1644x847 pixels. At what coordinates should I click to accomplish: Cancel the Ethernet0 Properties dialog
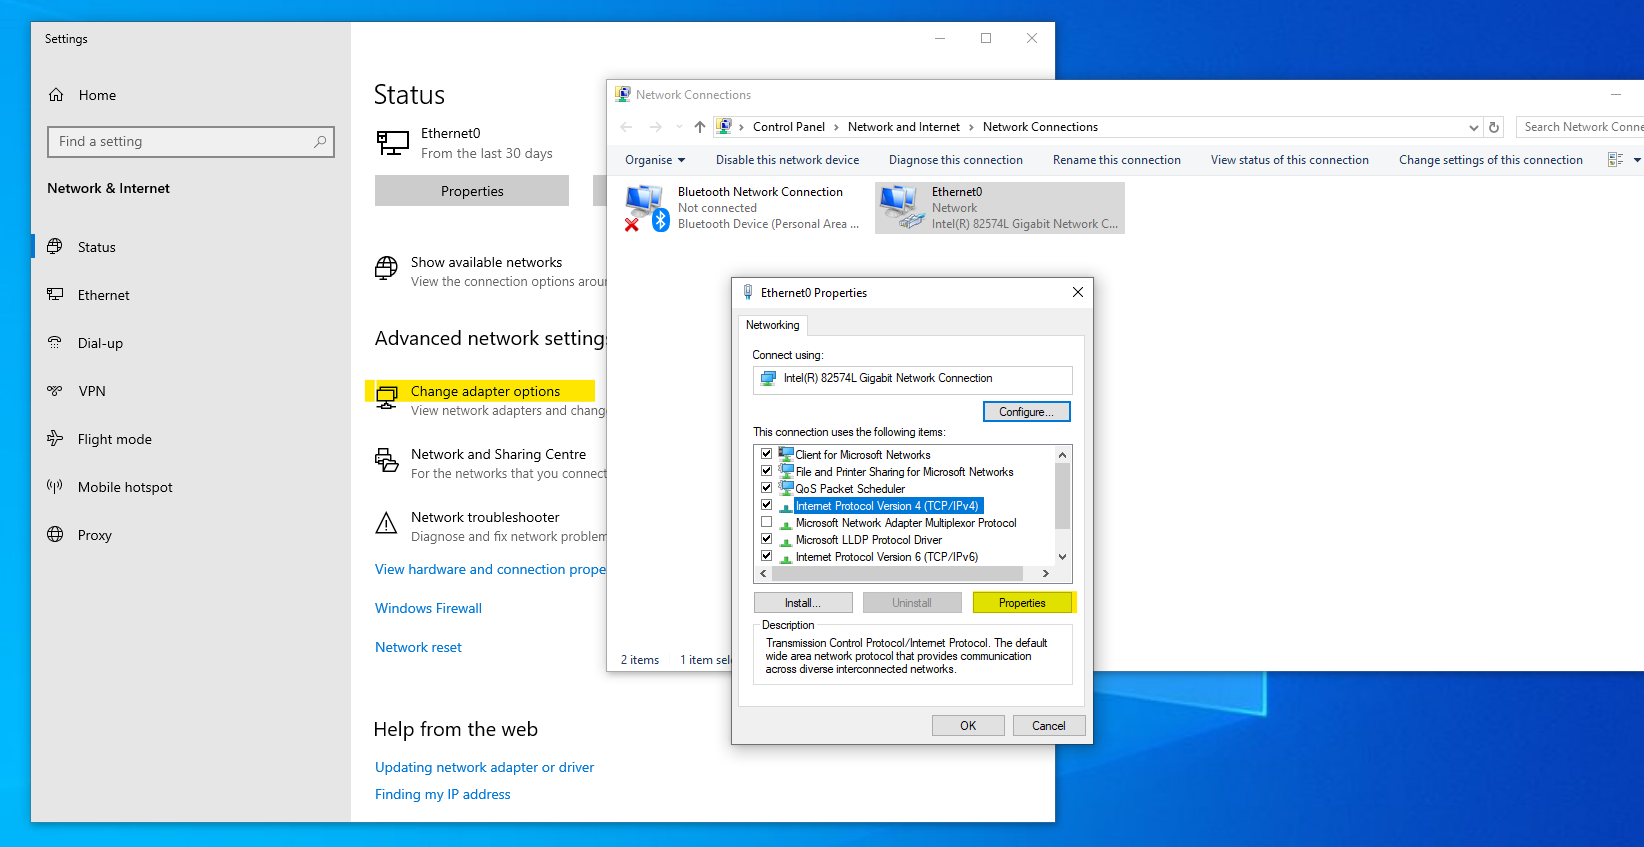coord(1049,726)
